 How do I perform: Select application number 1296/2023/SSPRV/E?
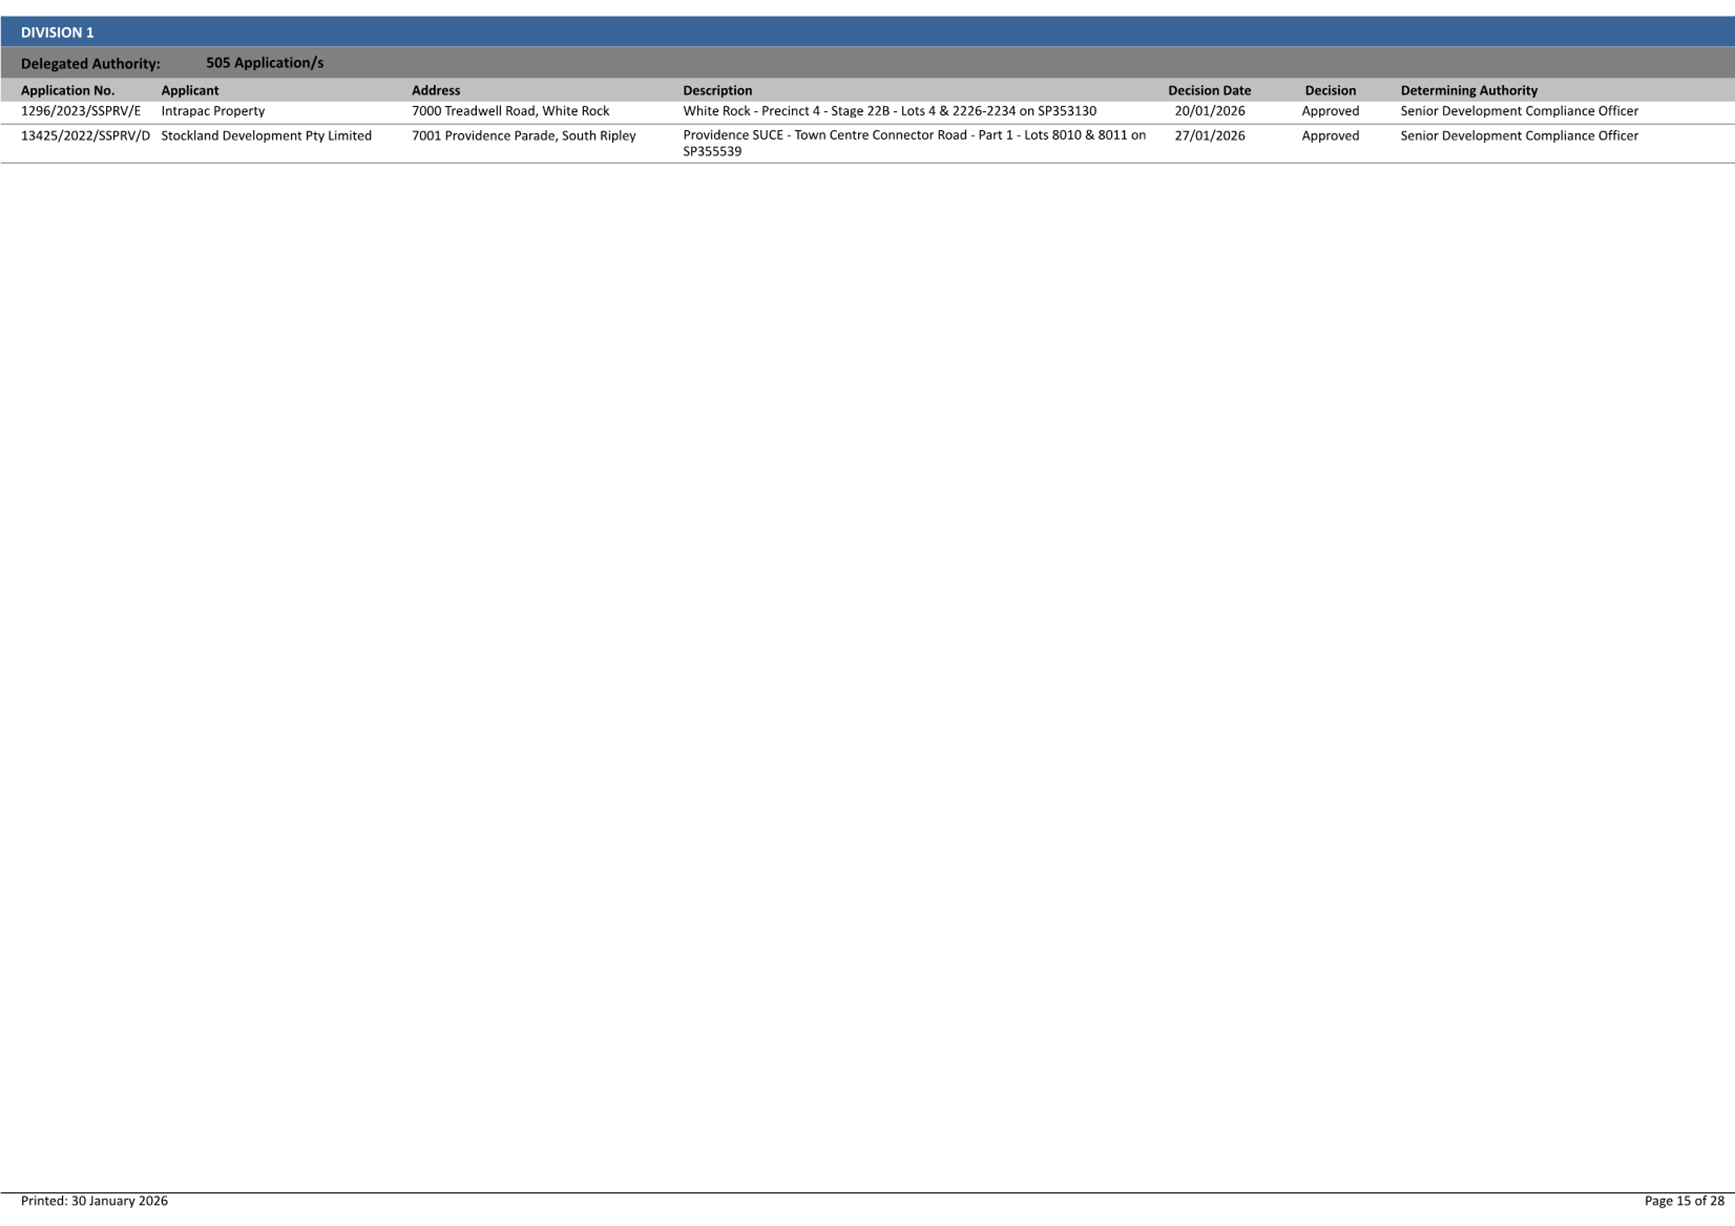pyautogui.click(x=80, y=111)
